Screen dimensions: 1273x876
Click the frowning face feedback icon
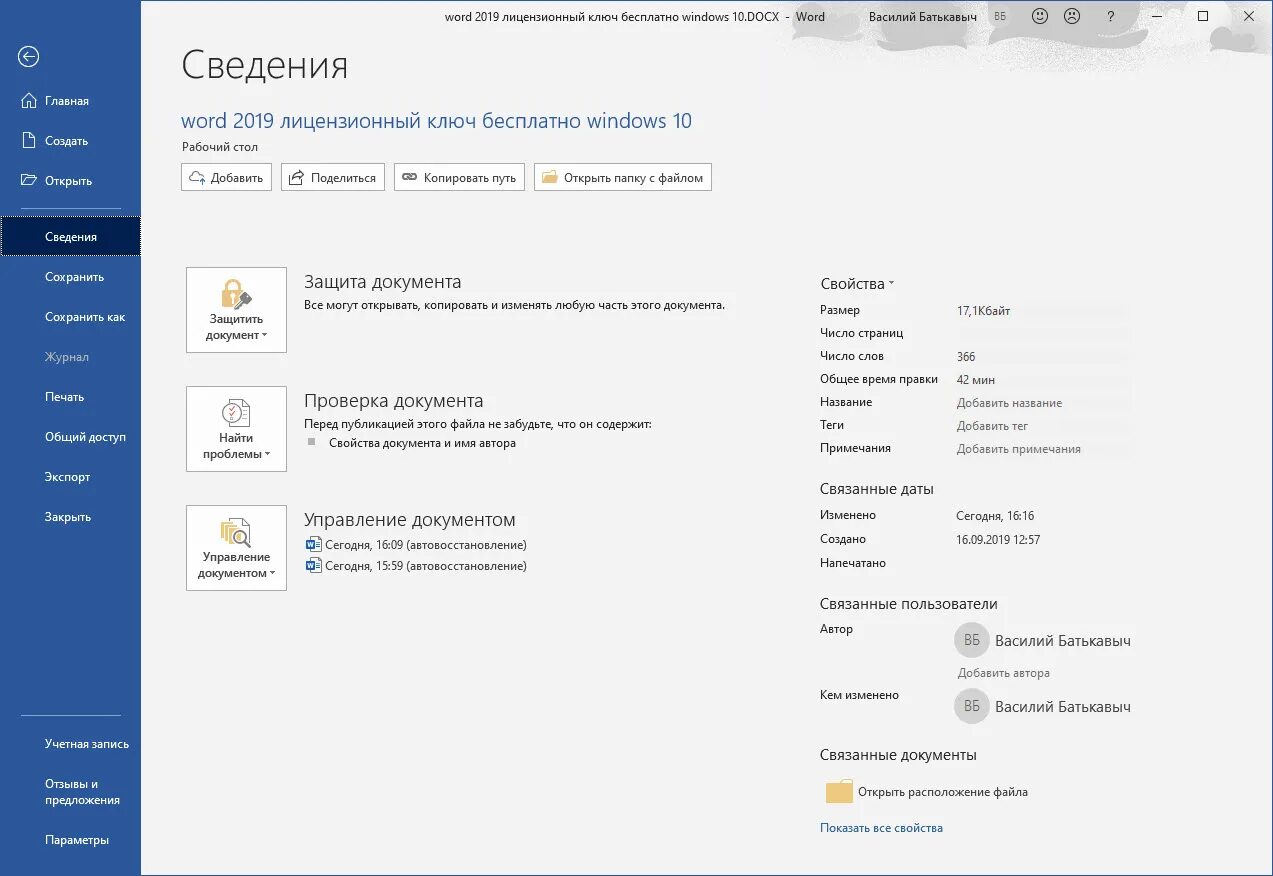[1072, 16]
